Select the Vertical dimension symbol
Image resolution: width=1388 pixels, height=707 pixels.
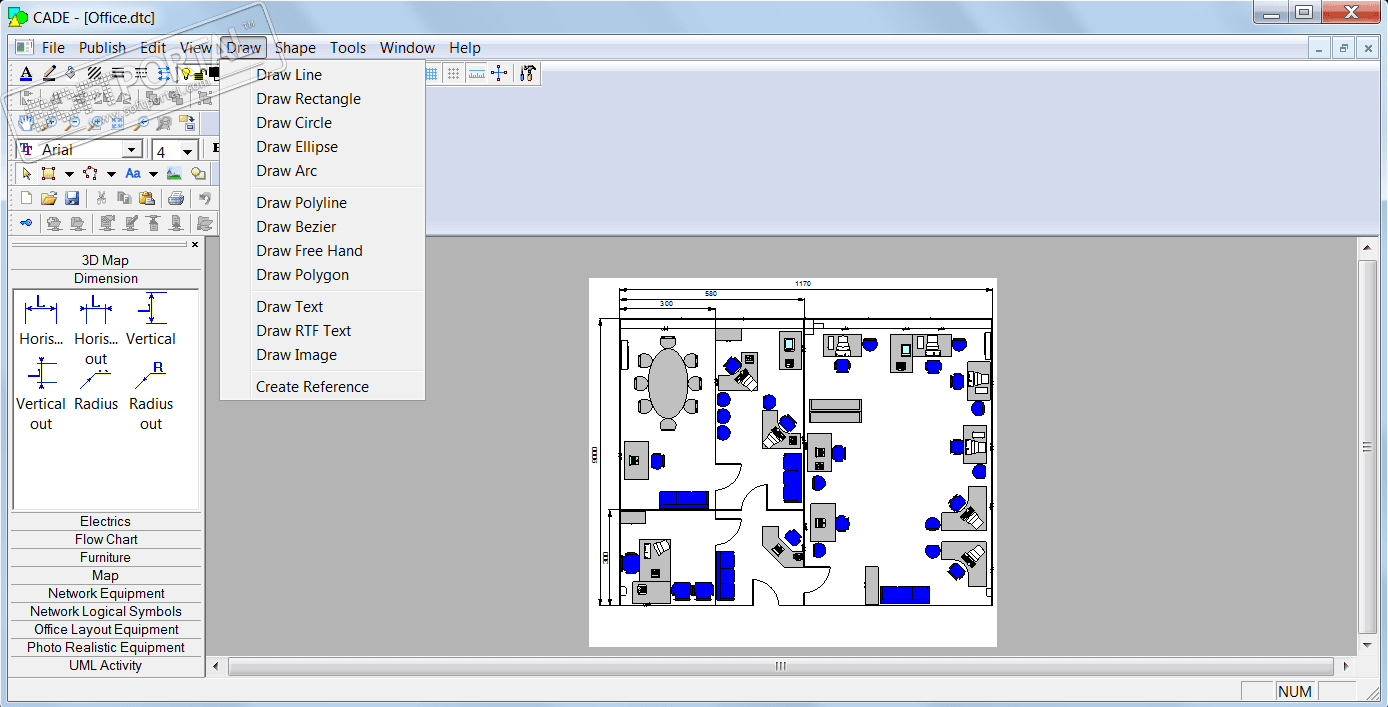[x=151, y=320]
